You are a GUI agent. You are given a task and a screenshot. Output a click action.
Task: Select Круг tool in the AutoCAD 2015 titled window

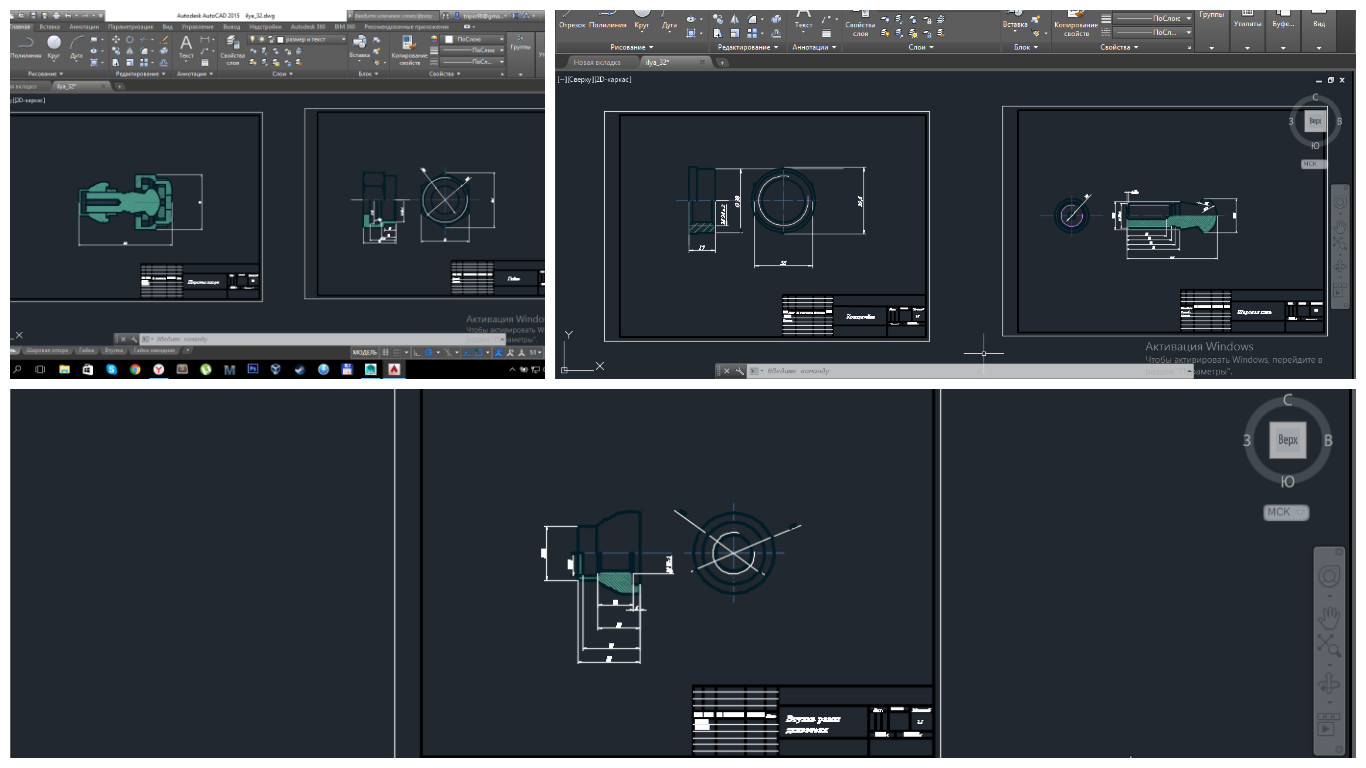click(x=54, y=47)
